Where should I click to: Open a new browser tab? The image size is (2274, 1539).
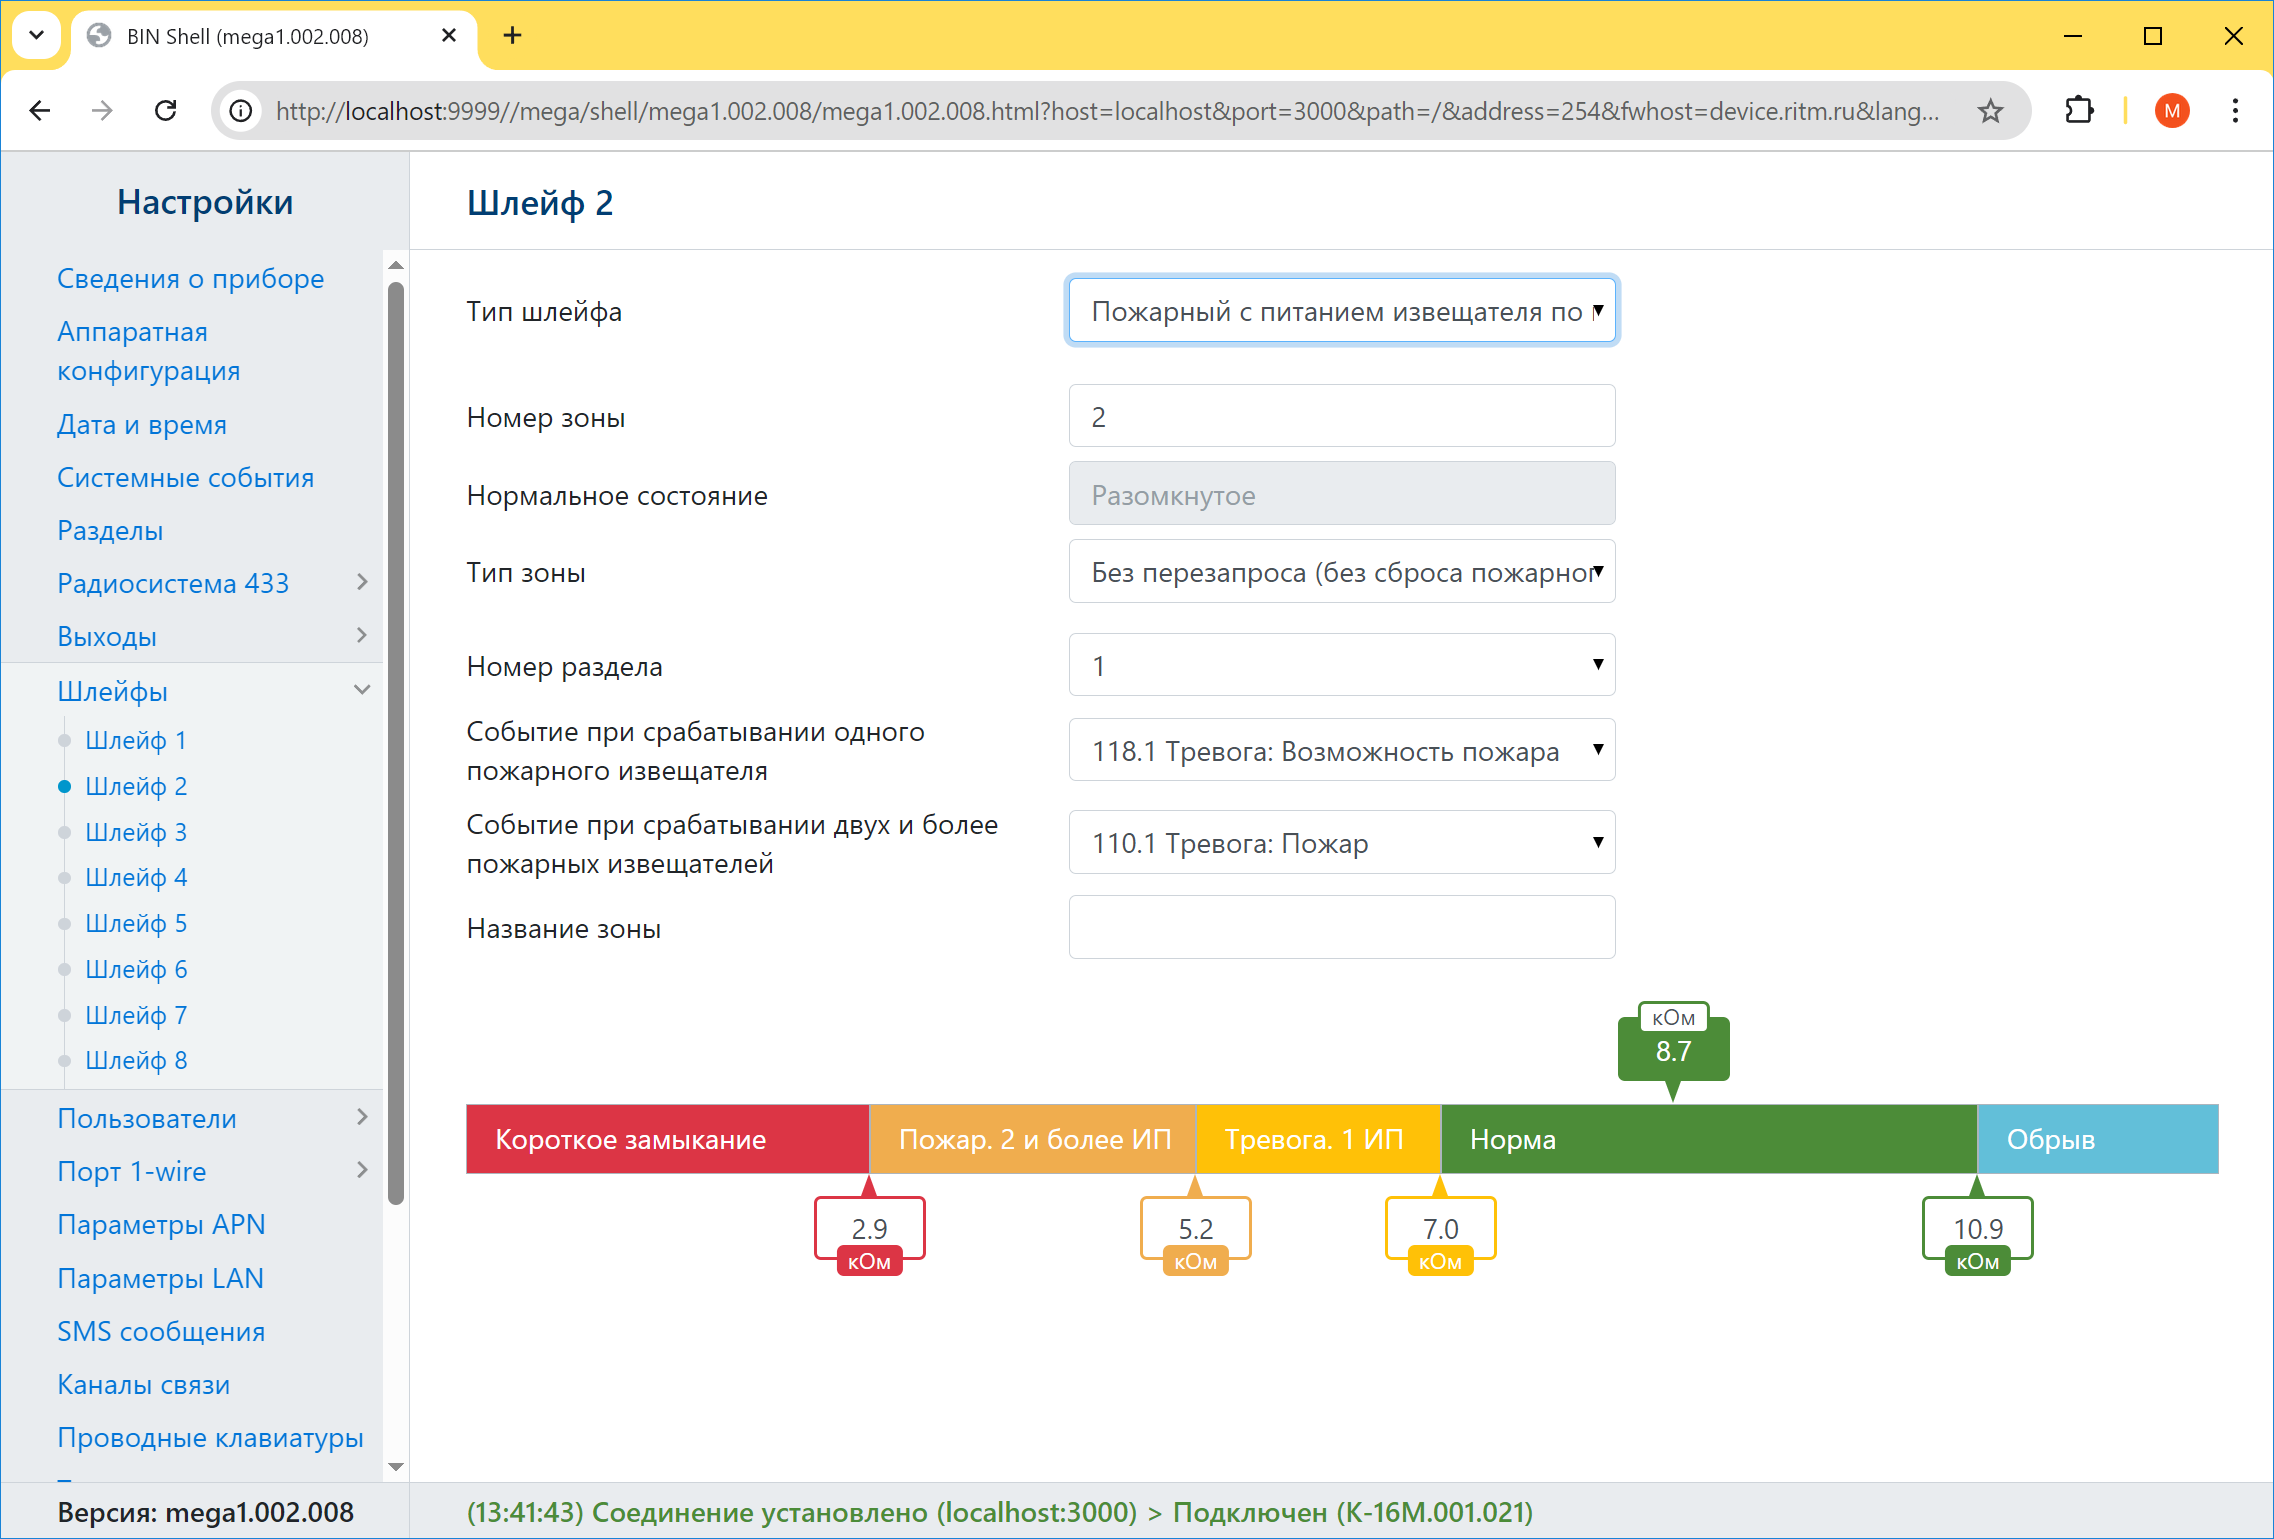pos(512,36)
